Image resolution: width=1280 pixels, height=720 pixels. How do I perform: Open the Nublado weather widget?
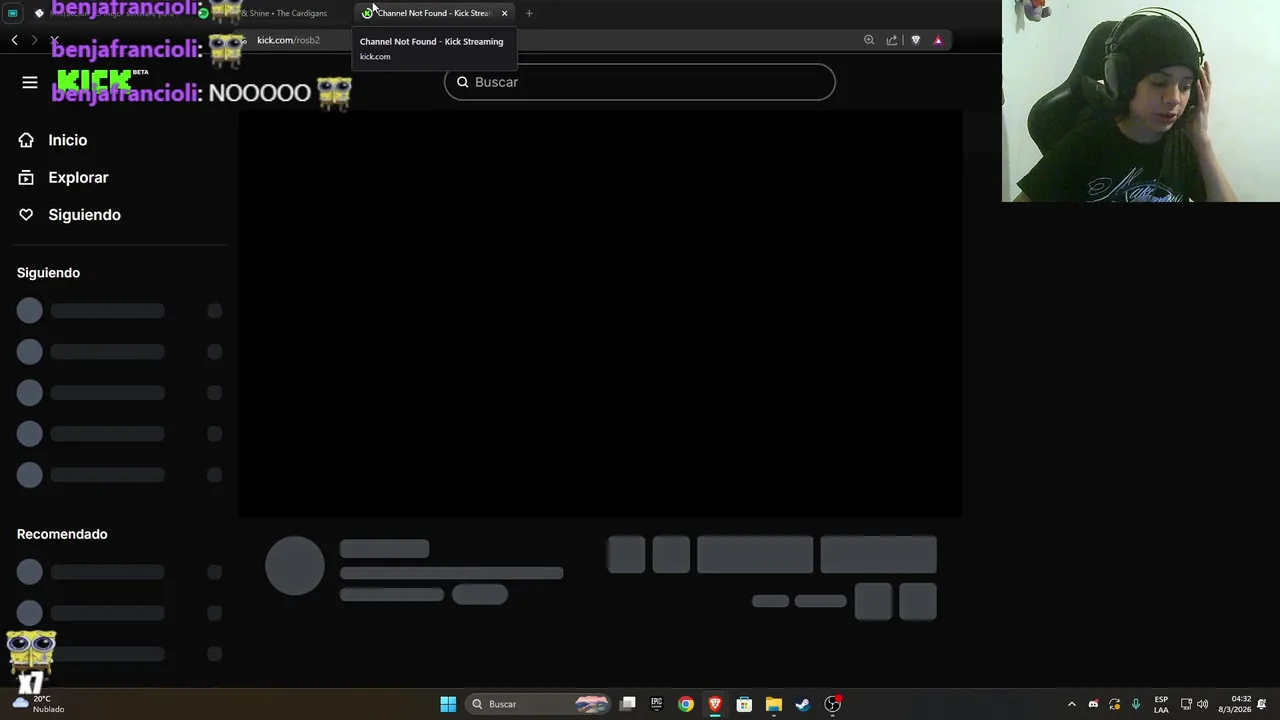[x=38, y=704]
